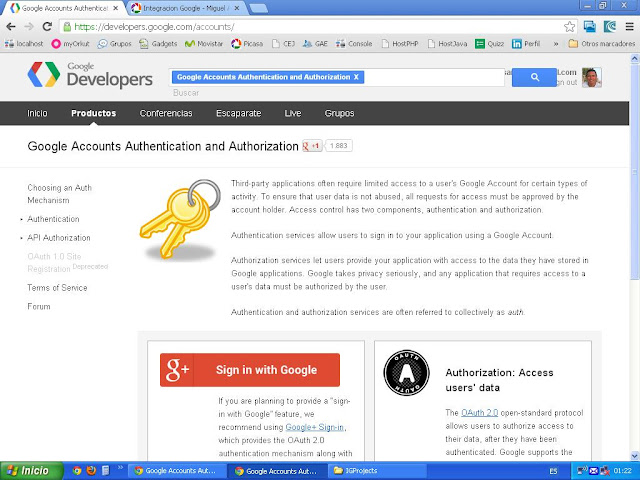The width and height of the screenshot is (640, 480).
Task: Open Choosing an Auth Mechanism link
Action: [x=60, y=194]
